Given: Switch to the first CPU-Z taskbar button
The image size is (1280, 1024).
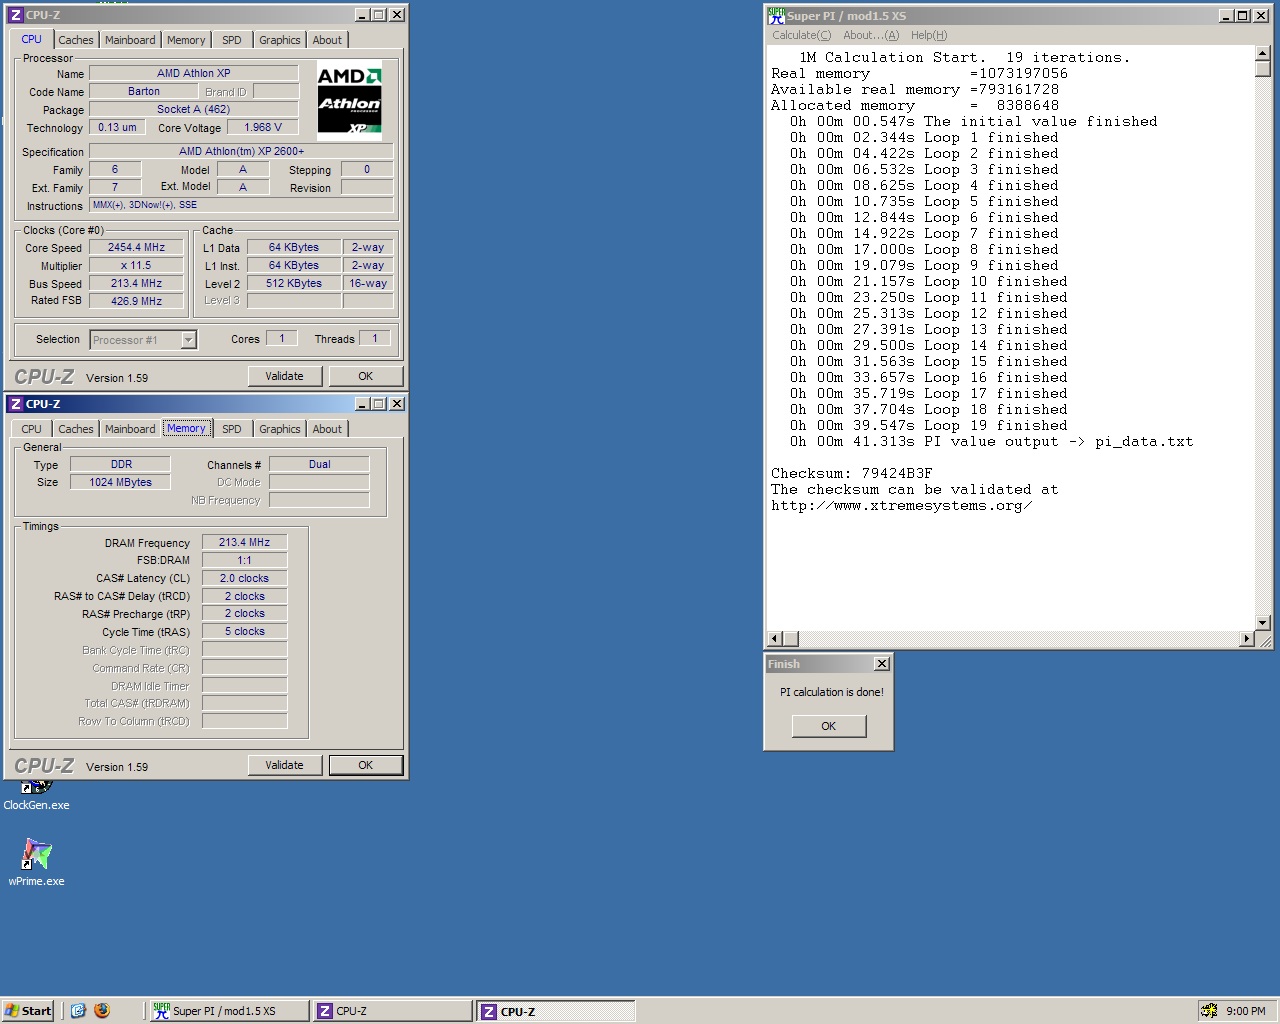Looking at the screenshot, I should [392, 1011].
